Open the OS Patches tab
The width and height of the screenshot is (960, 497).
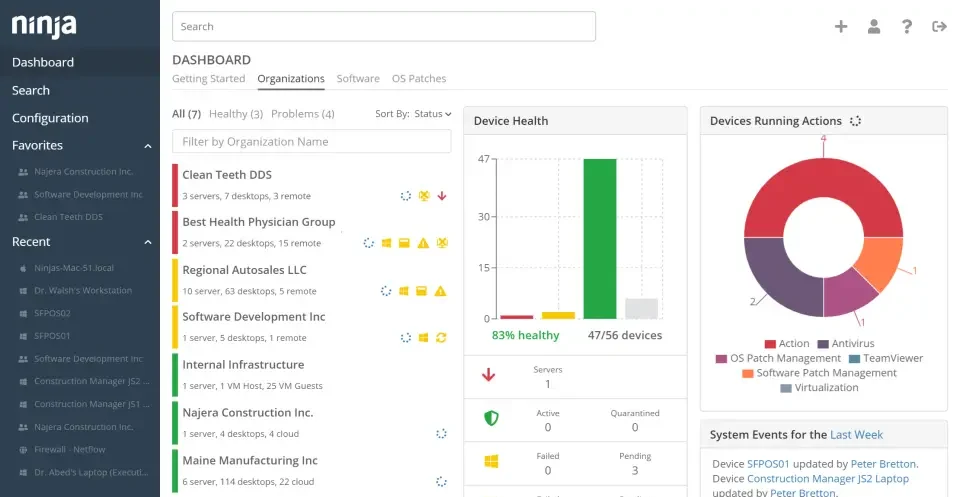[419, 78]
